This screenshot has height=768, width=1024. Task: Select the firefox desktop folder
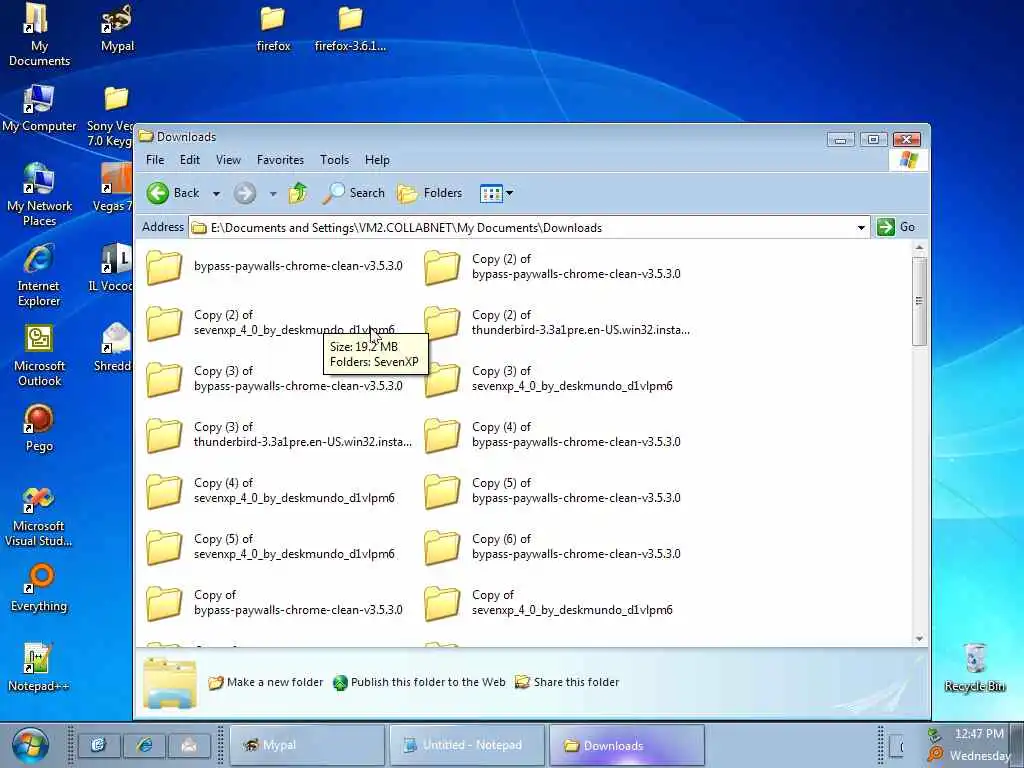273,28
